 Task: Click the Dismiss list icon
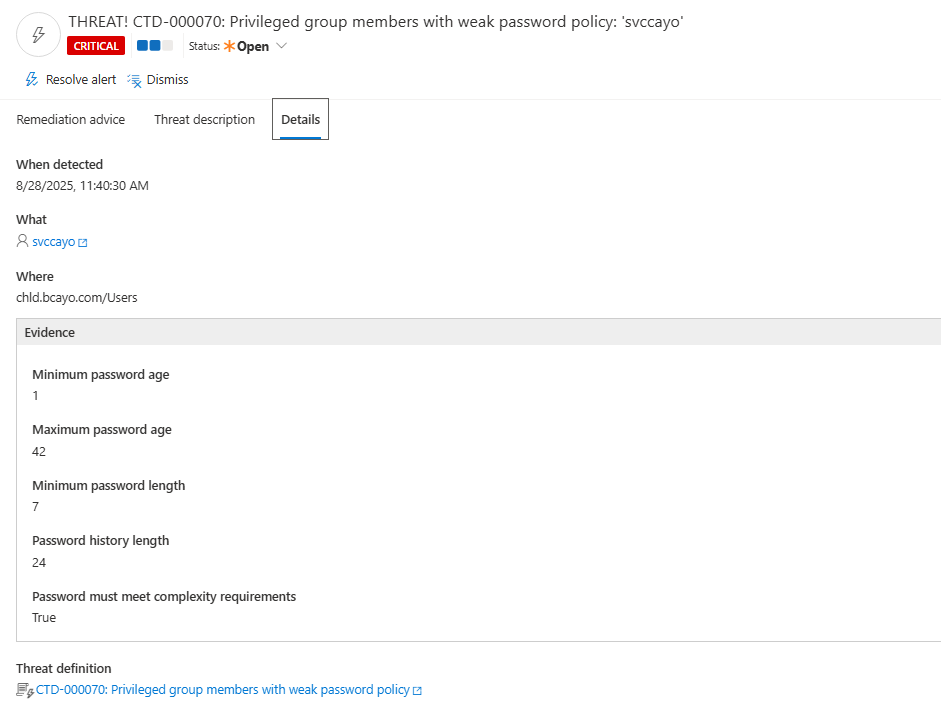coord(135,80)
